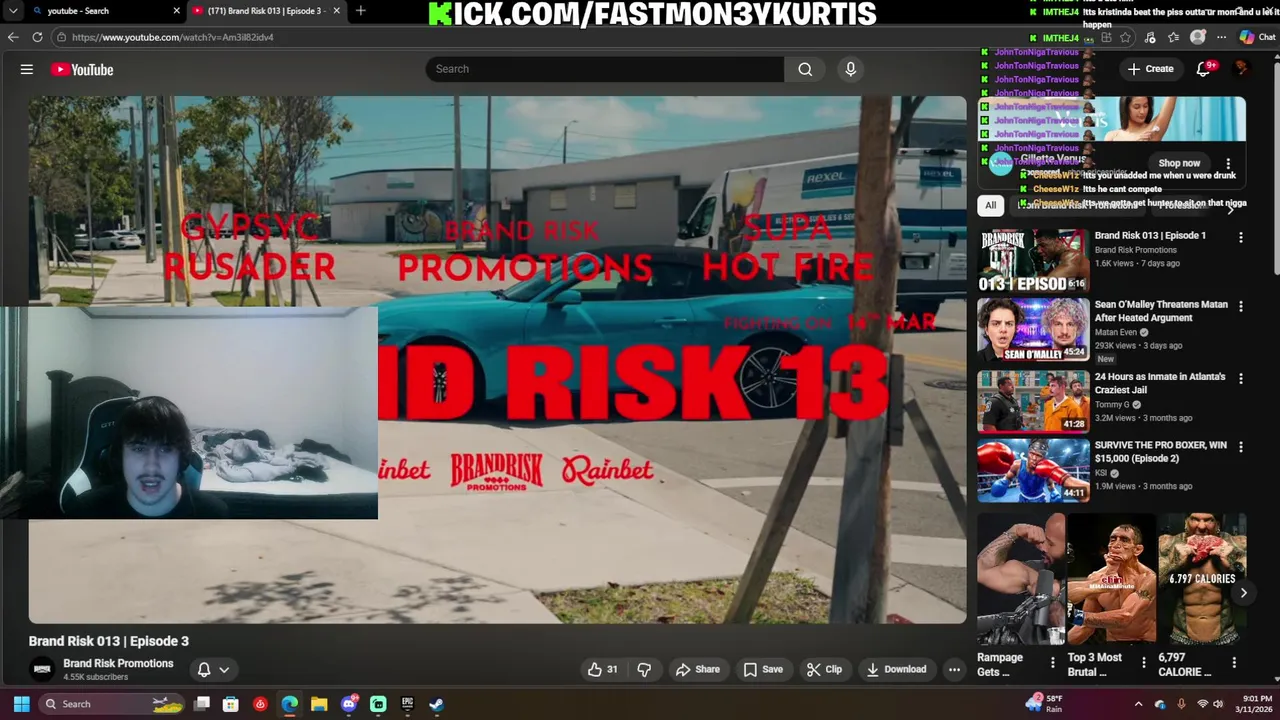
Task: Select the All filter chip
Action: [990, 205]
